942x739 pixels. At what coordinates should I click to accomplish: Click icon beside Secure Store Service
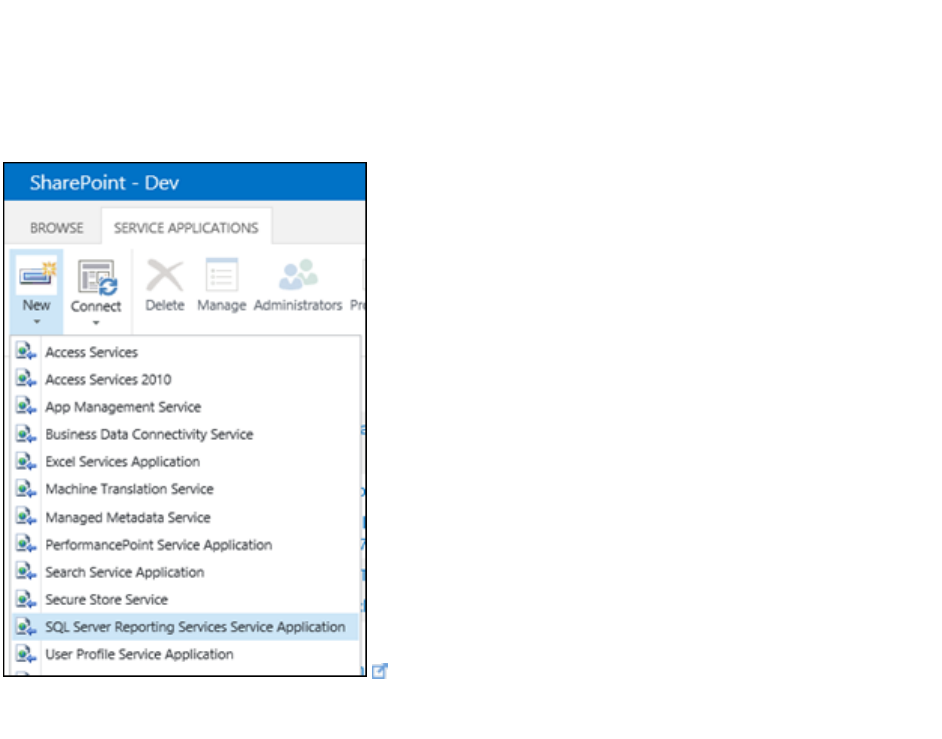click(x=26, y=599)
